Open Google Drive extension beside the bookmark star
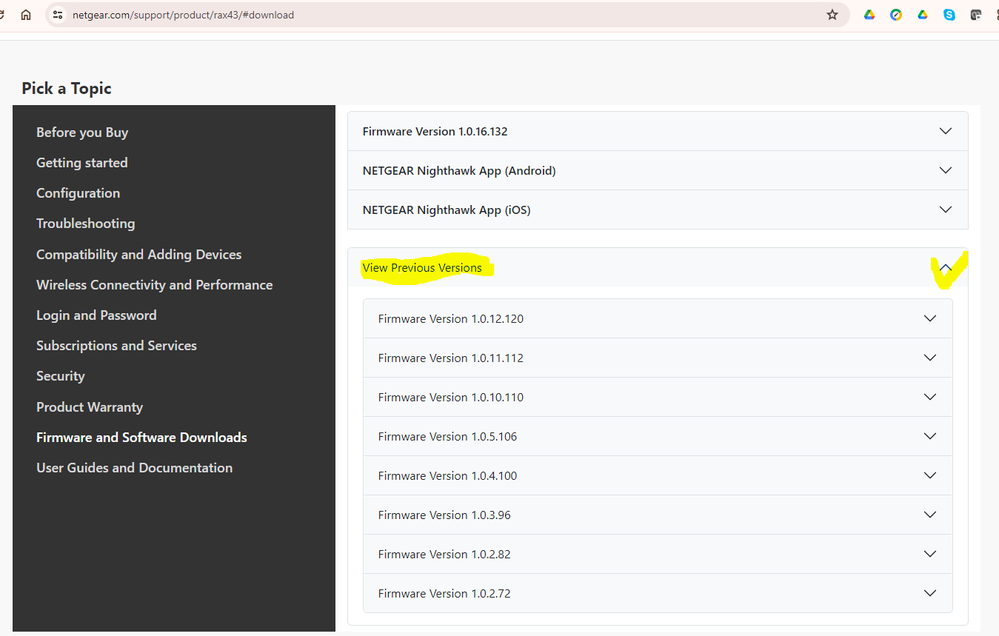 pos(869,15)
